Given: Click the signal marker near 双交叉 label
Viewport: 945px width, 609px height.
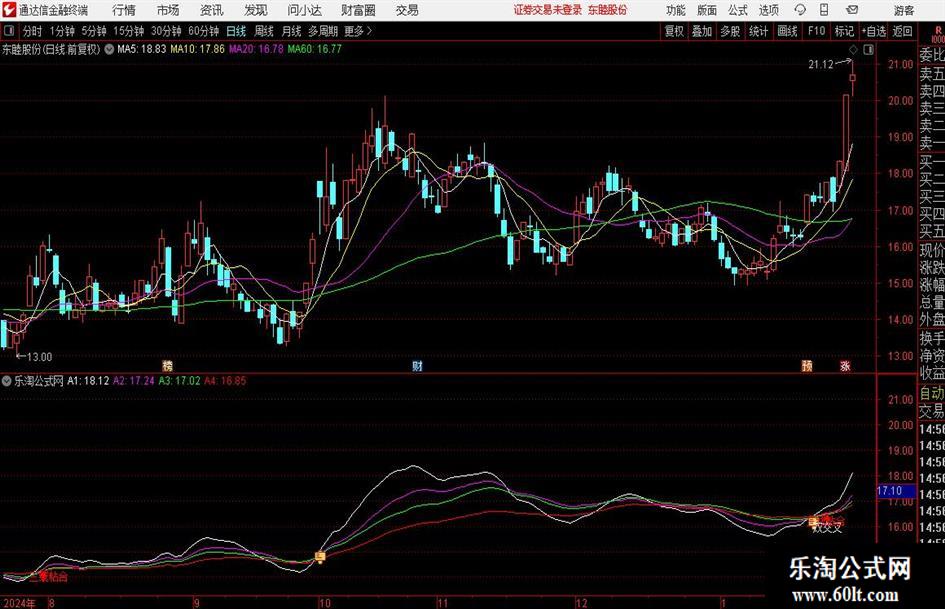Looking at the screenshot, I should click(x=814, y=522).
